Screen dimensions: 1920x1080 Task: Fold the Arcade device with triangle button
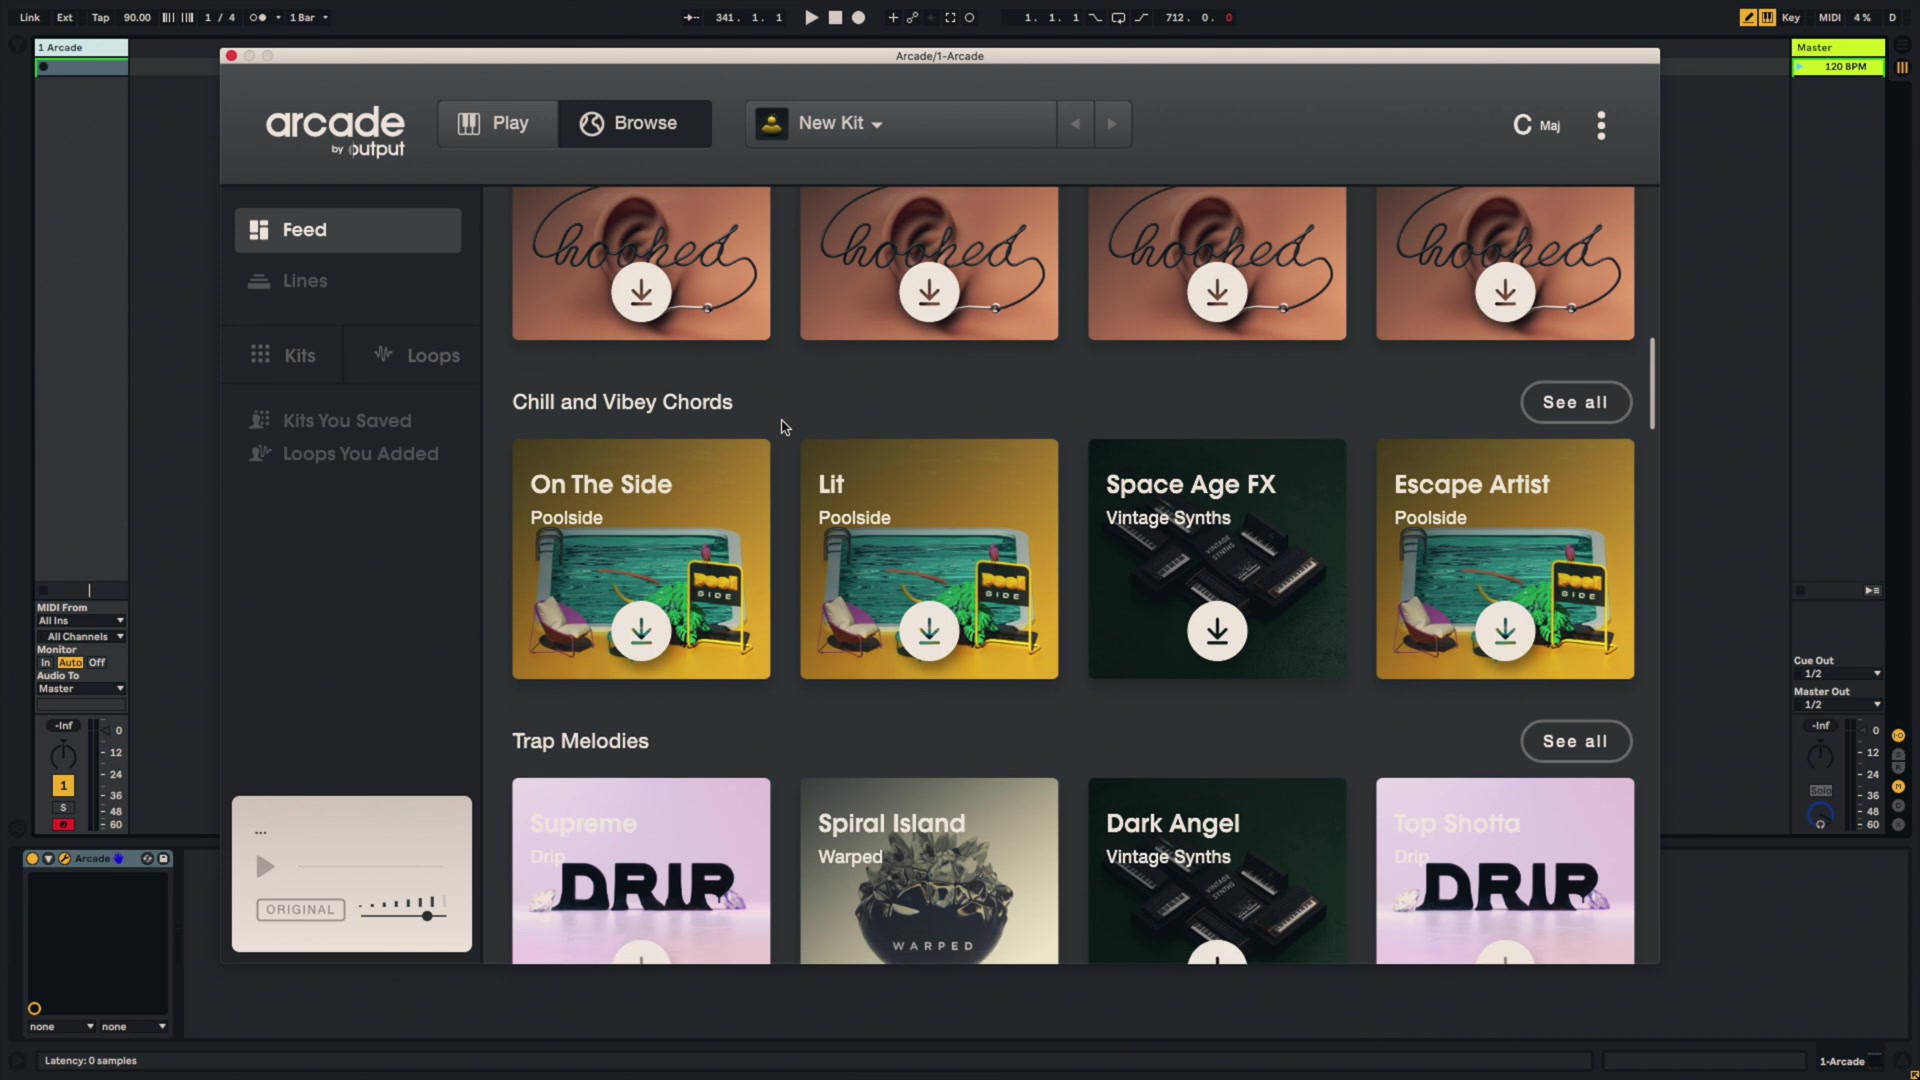pyautogui.click(x=48, y=858)
